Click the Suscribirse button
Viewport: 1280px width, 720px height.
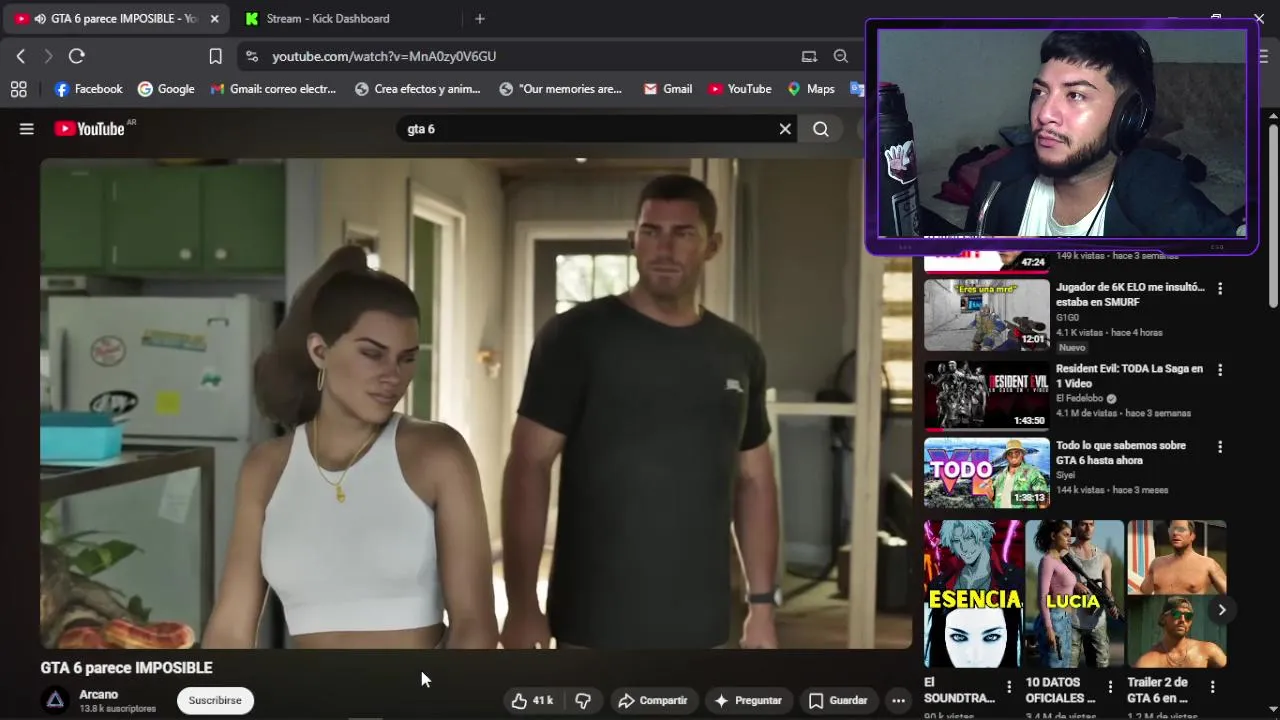pyautogui.click(x=215, y=700)
